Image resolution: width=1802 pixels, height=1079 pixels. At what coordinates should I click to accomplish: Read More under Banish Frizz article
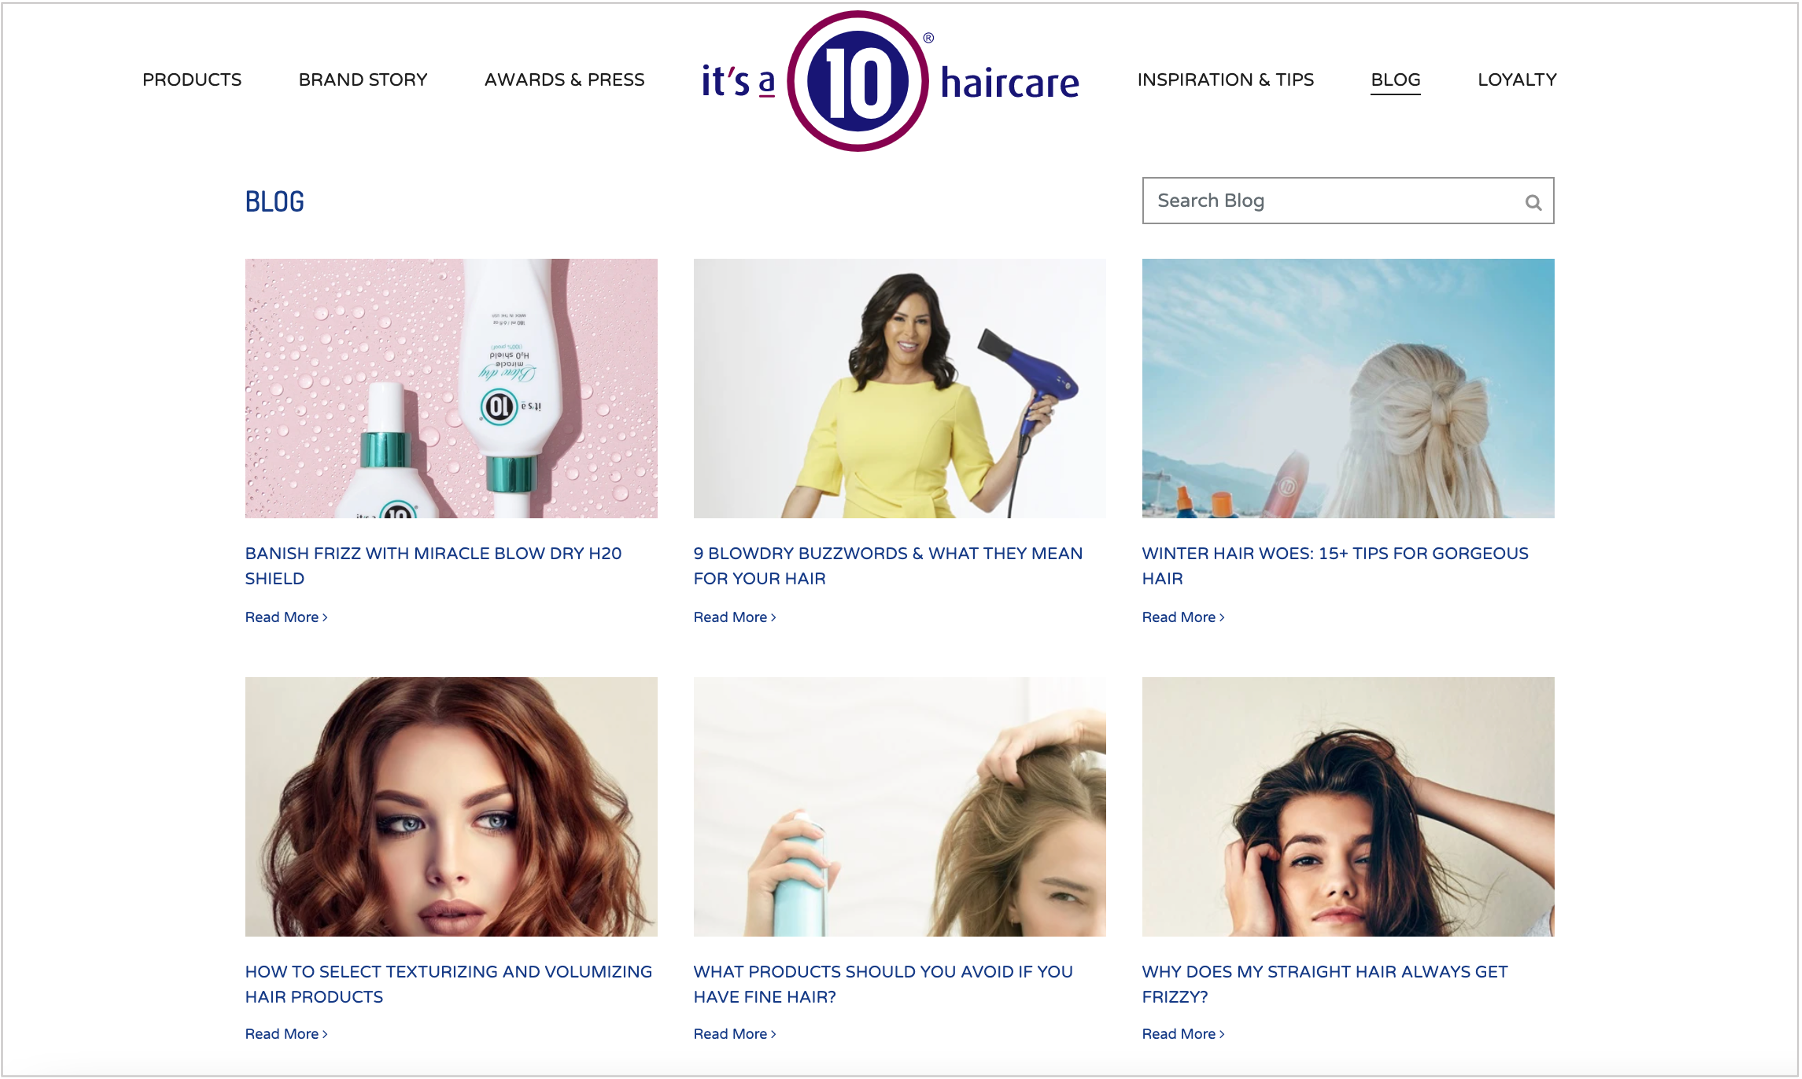[286, 617]
